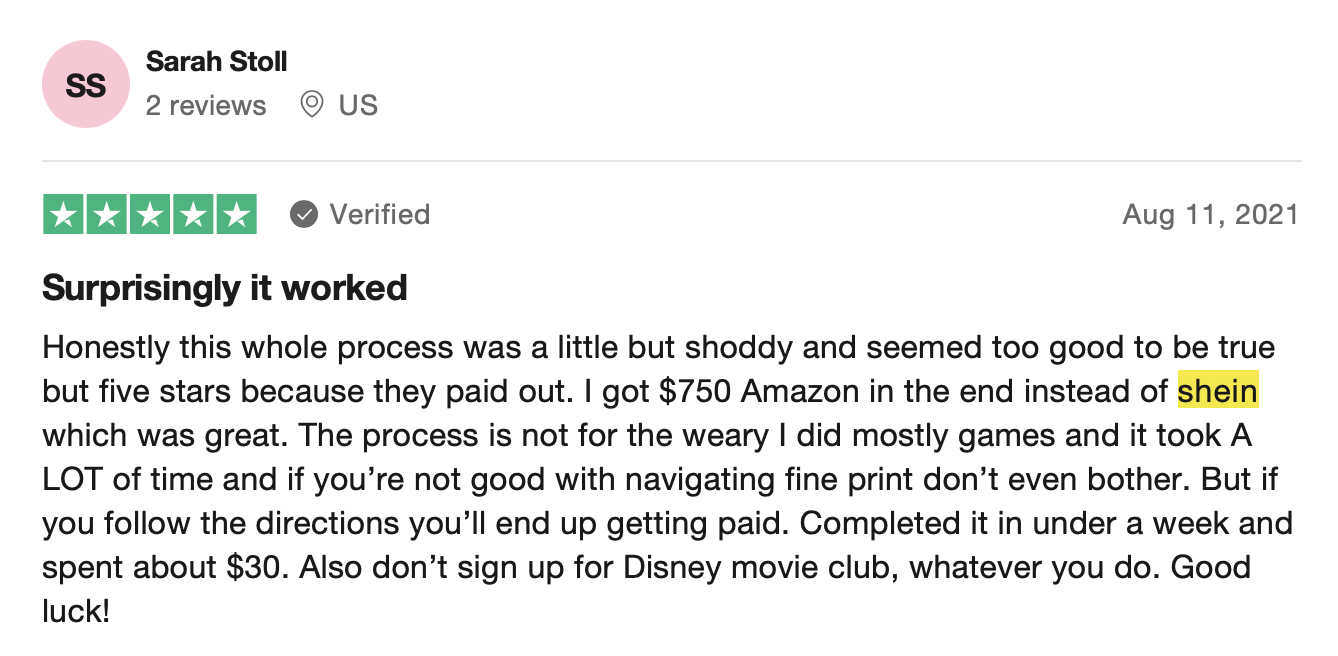Click the 'luck!' text at review end
This screenshot has width=1338, height=656.
pos(76,611)
